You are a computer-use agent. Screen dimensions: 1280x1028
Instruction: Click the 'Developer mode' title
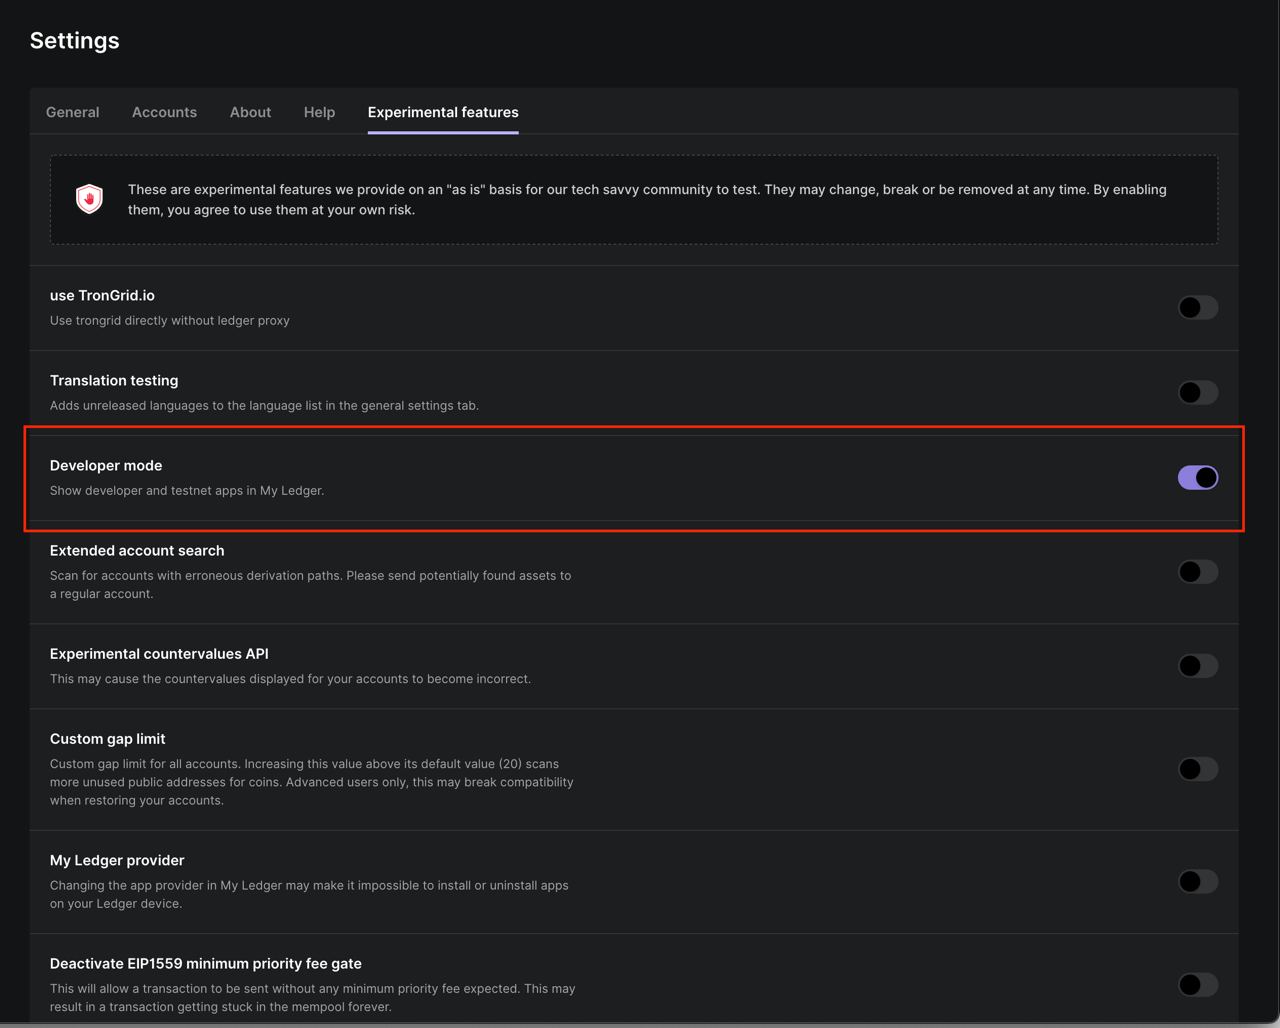click(106, 466)
